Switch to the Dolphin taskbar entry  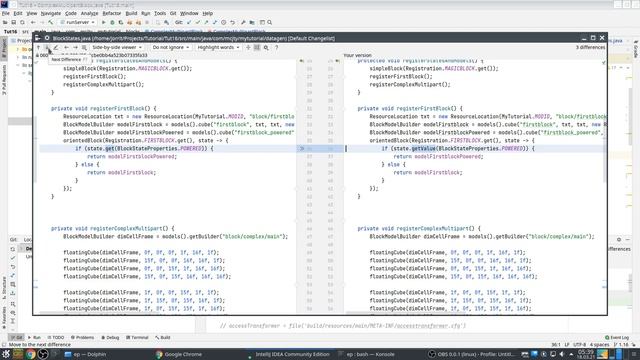(x=86, y=354)
